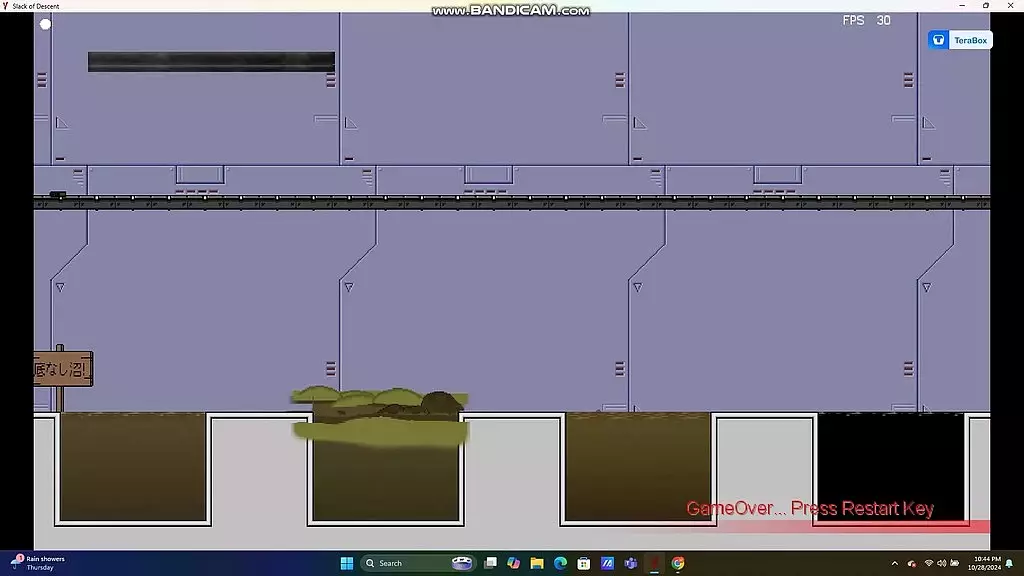
Task: Open the Windows Start menu
Action: pyautogui.click(x=346, y=563)
